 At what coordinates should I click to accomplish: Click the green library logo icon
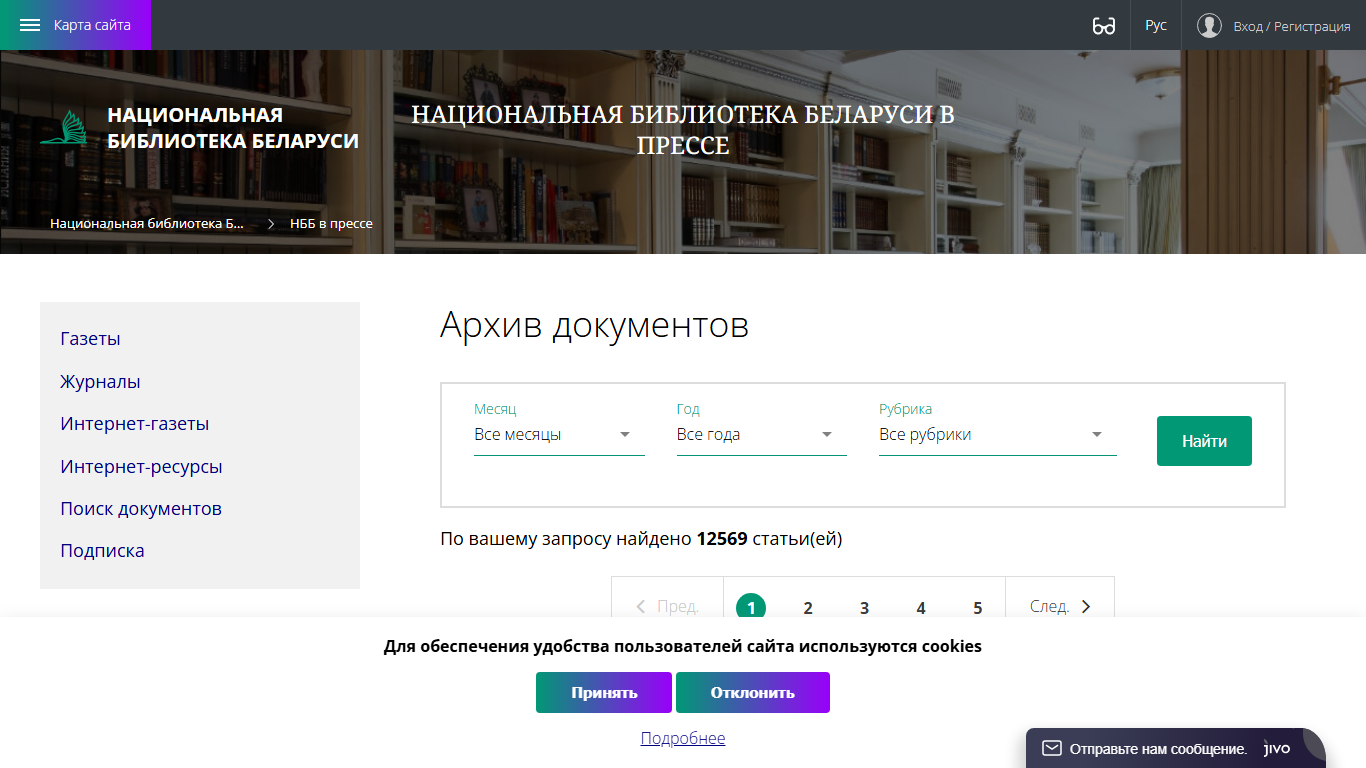coord(63,129)
